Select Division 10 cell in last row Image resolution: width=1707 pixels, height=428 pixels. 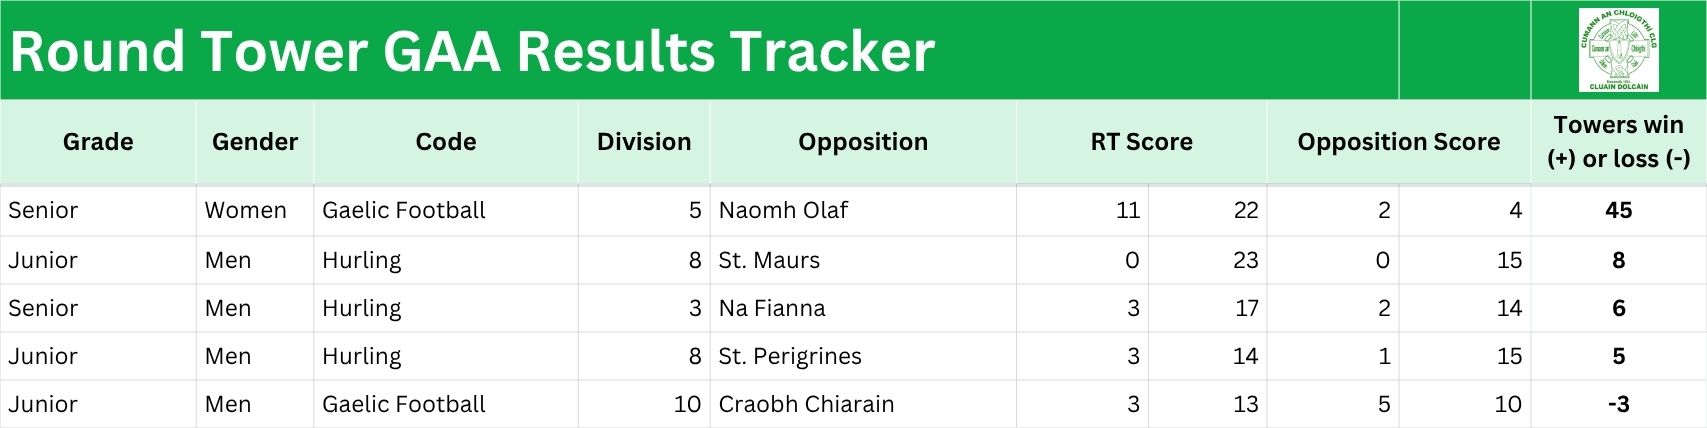point(644,405)
